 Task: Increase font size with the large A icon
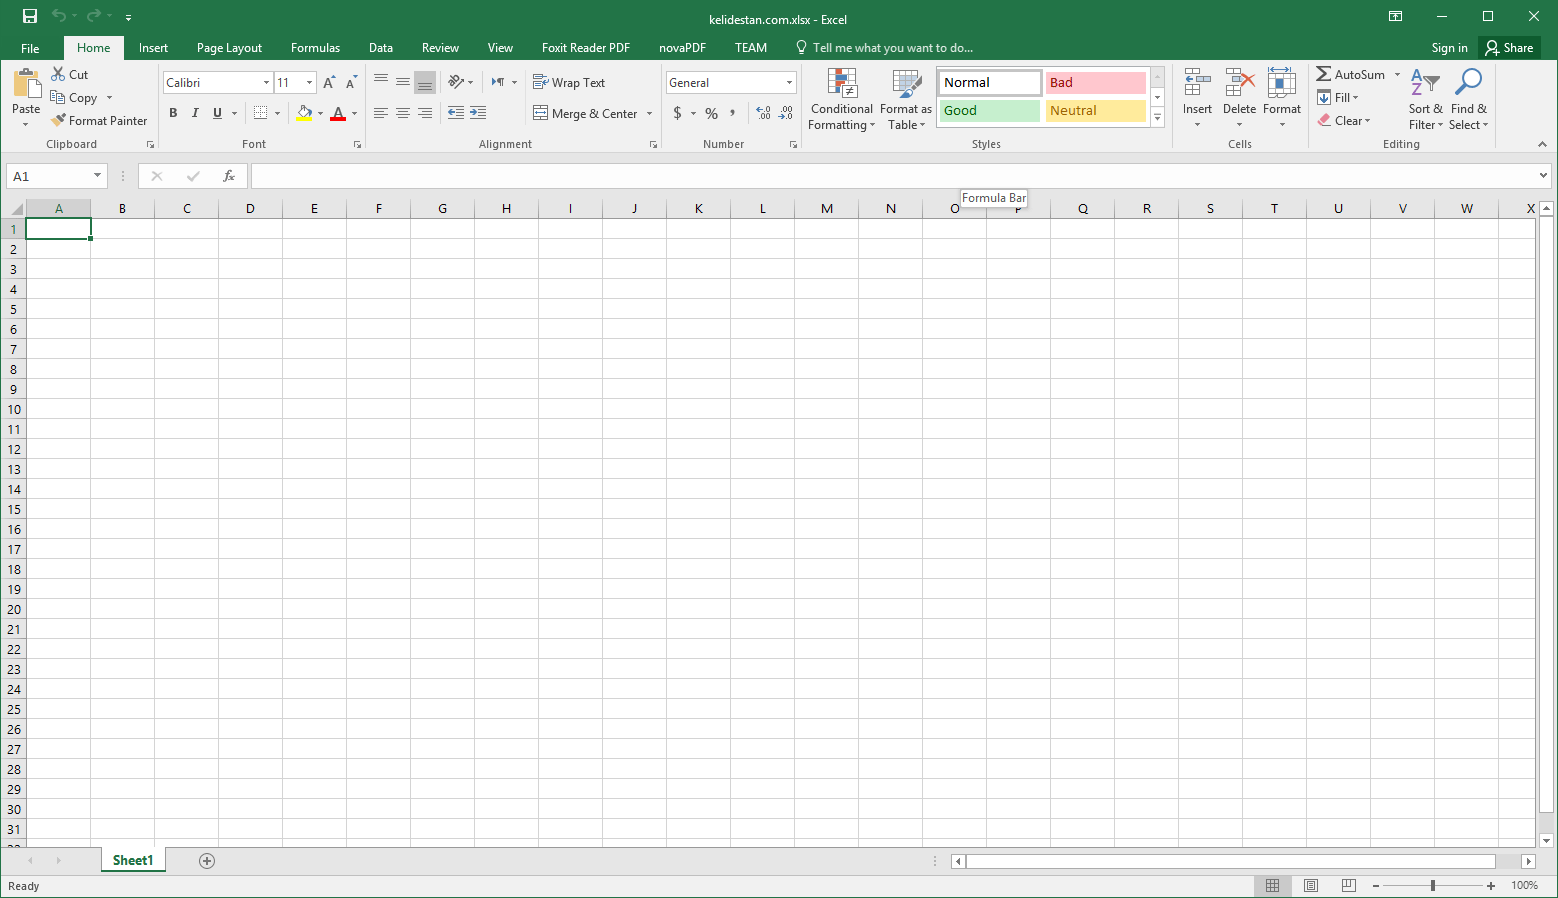[x=329, y=83]
